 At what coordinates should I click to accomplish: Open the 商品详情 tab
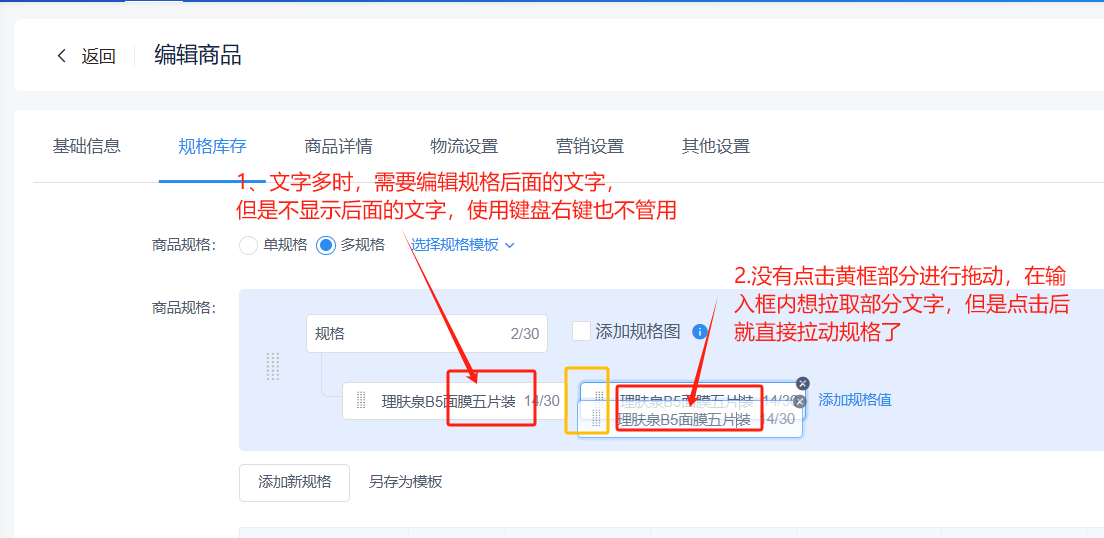coord(338,146)
